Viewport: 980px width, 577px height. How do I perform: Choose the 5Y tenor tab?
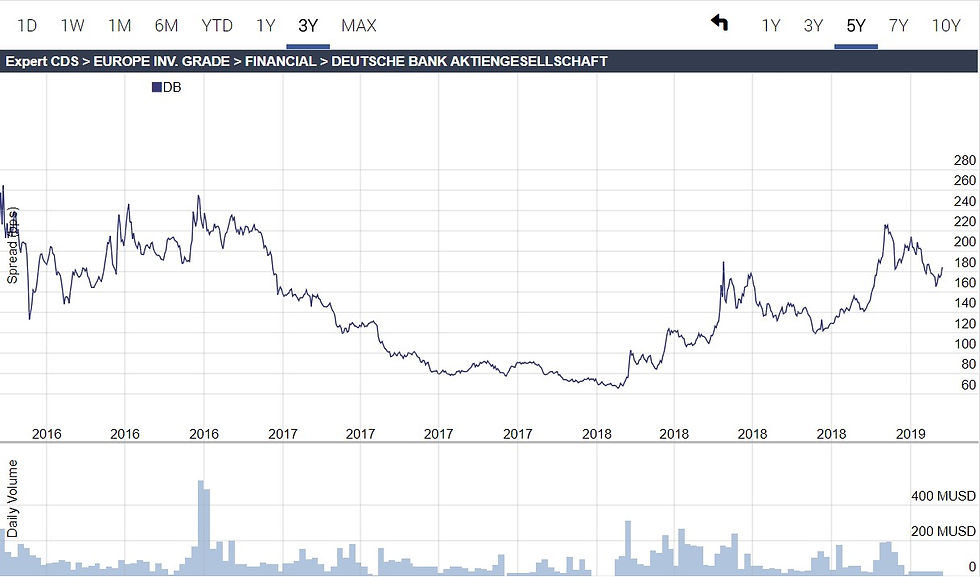(x=856, y=26)
